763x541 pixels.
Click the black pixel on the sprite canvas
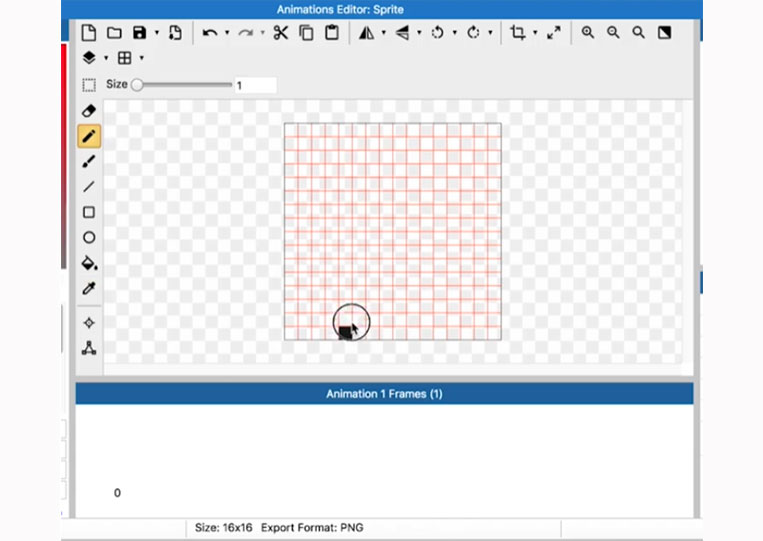(345, 333)
